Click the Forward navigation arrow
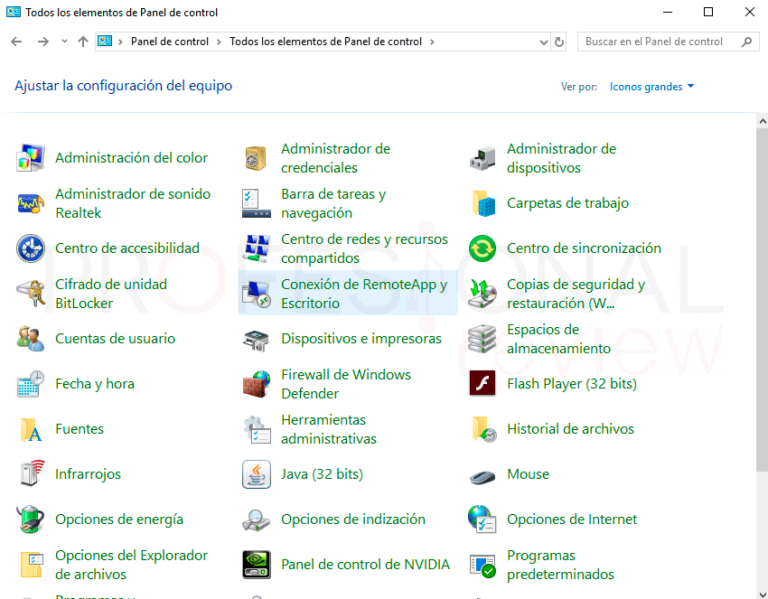Viewport: 768px width, 599px height. tap(43, 42)
